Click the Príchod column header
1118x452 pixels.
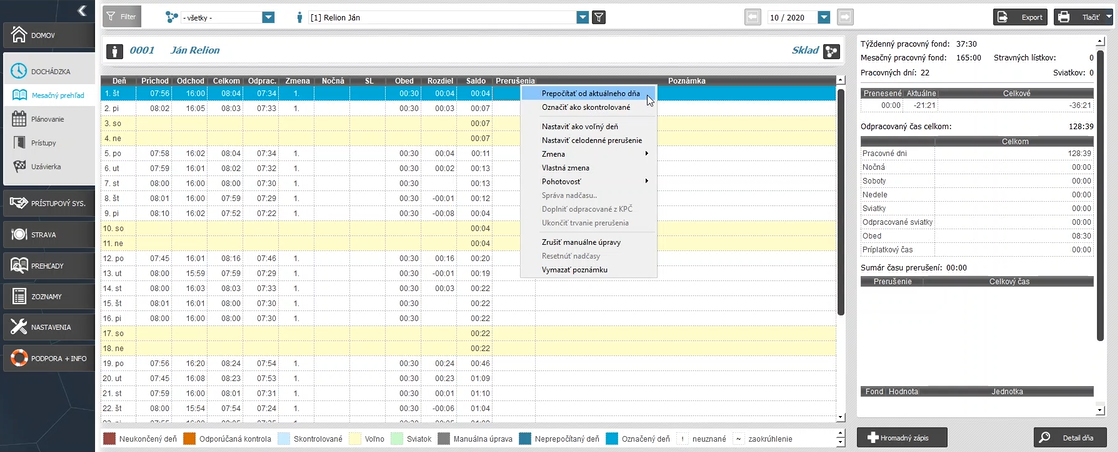tap(154, 81)
